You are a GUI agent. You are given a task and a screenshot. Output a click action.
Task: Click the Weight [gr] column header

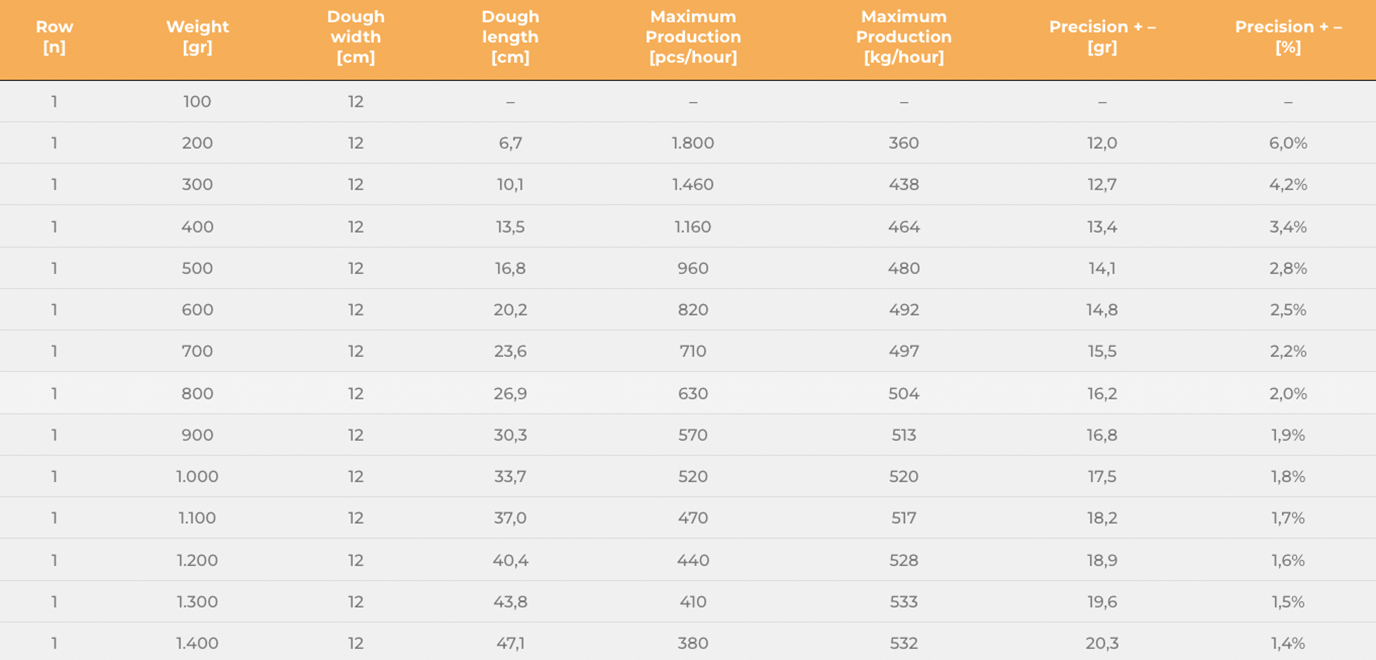tap(197, 37)
